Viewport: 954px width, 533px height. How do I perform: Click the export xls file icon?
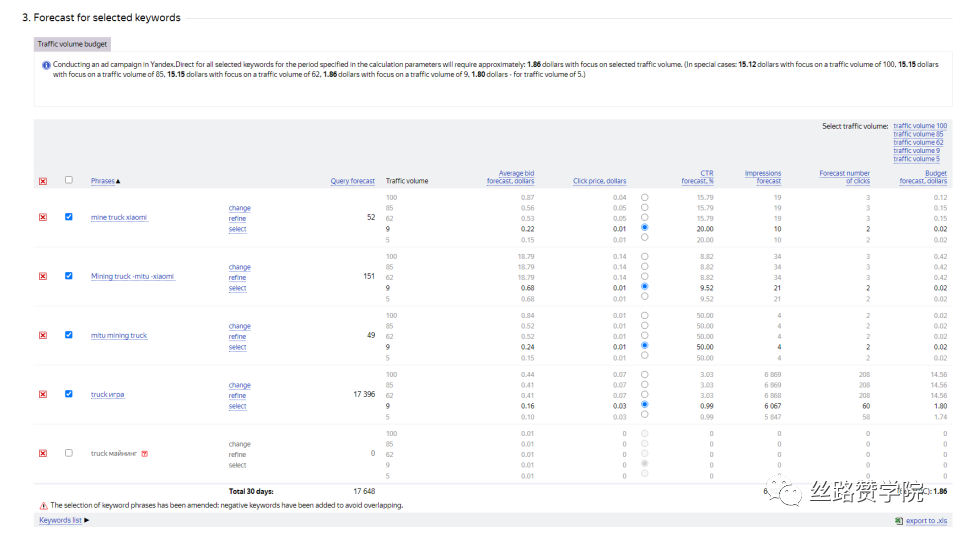[x=899, y=521]
